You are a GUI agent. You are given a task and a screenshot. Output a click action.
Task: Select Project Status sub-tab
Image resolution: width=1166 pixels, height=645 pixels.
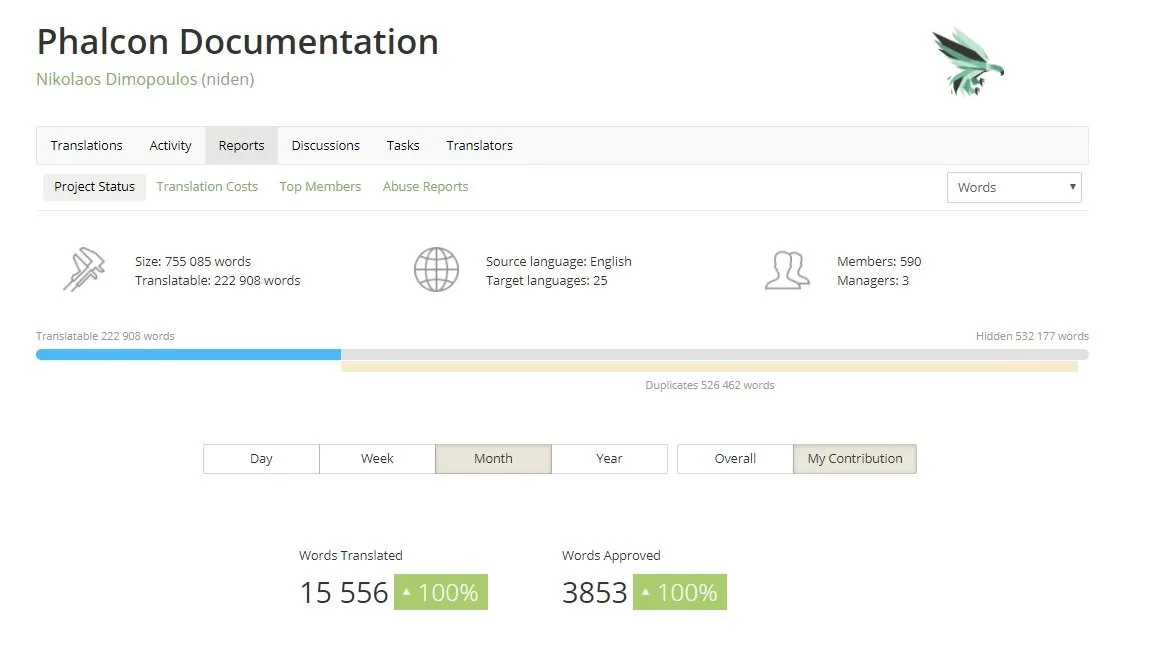point(94,187)
